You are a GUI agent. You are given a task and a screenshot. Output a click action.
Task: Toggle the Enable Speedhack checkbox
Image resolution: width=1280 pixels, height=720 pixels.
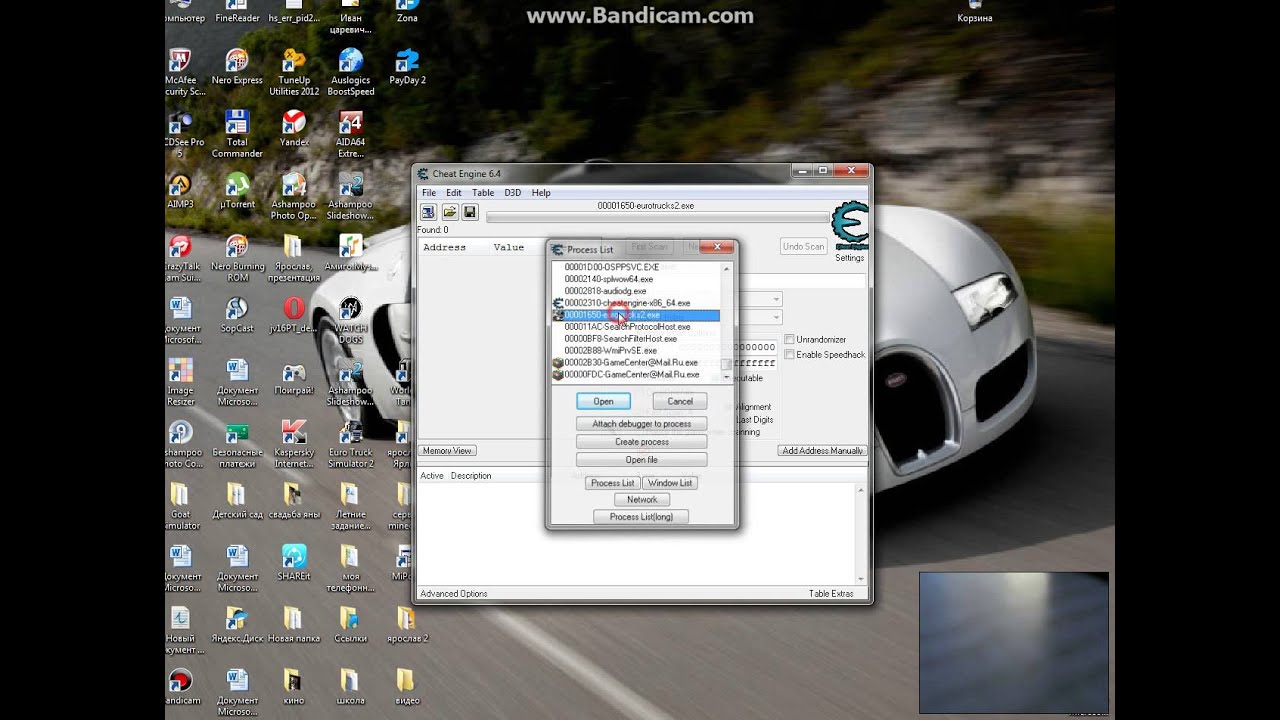tap(790, 355)
